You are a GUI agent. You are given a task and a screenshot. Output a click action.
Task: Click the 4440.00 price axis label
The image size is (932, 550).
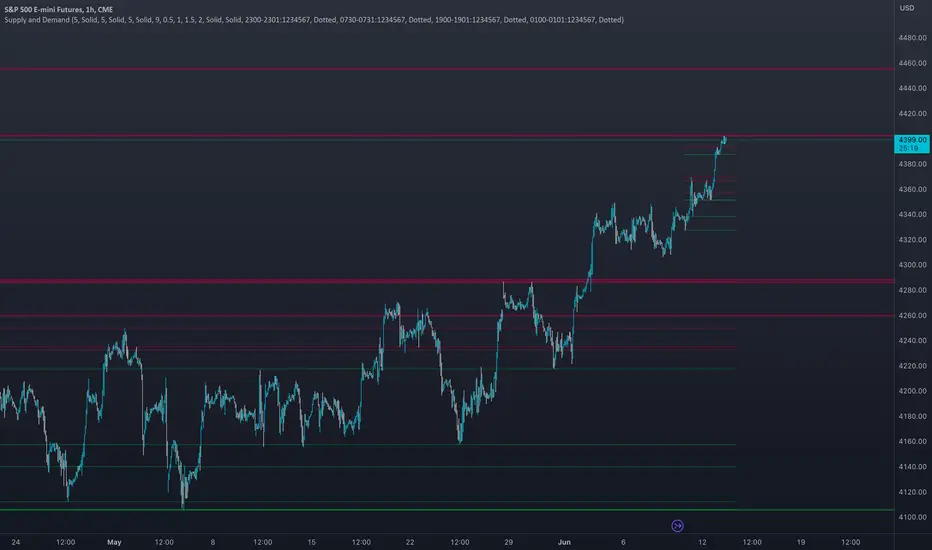tap(912, 88)
